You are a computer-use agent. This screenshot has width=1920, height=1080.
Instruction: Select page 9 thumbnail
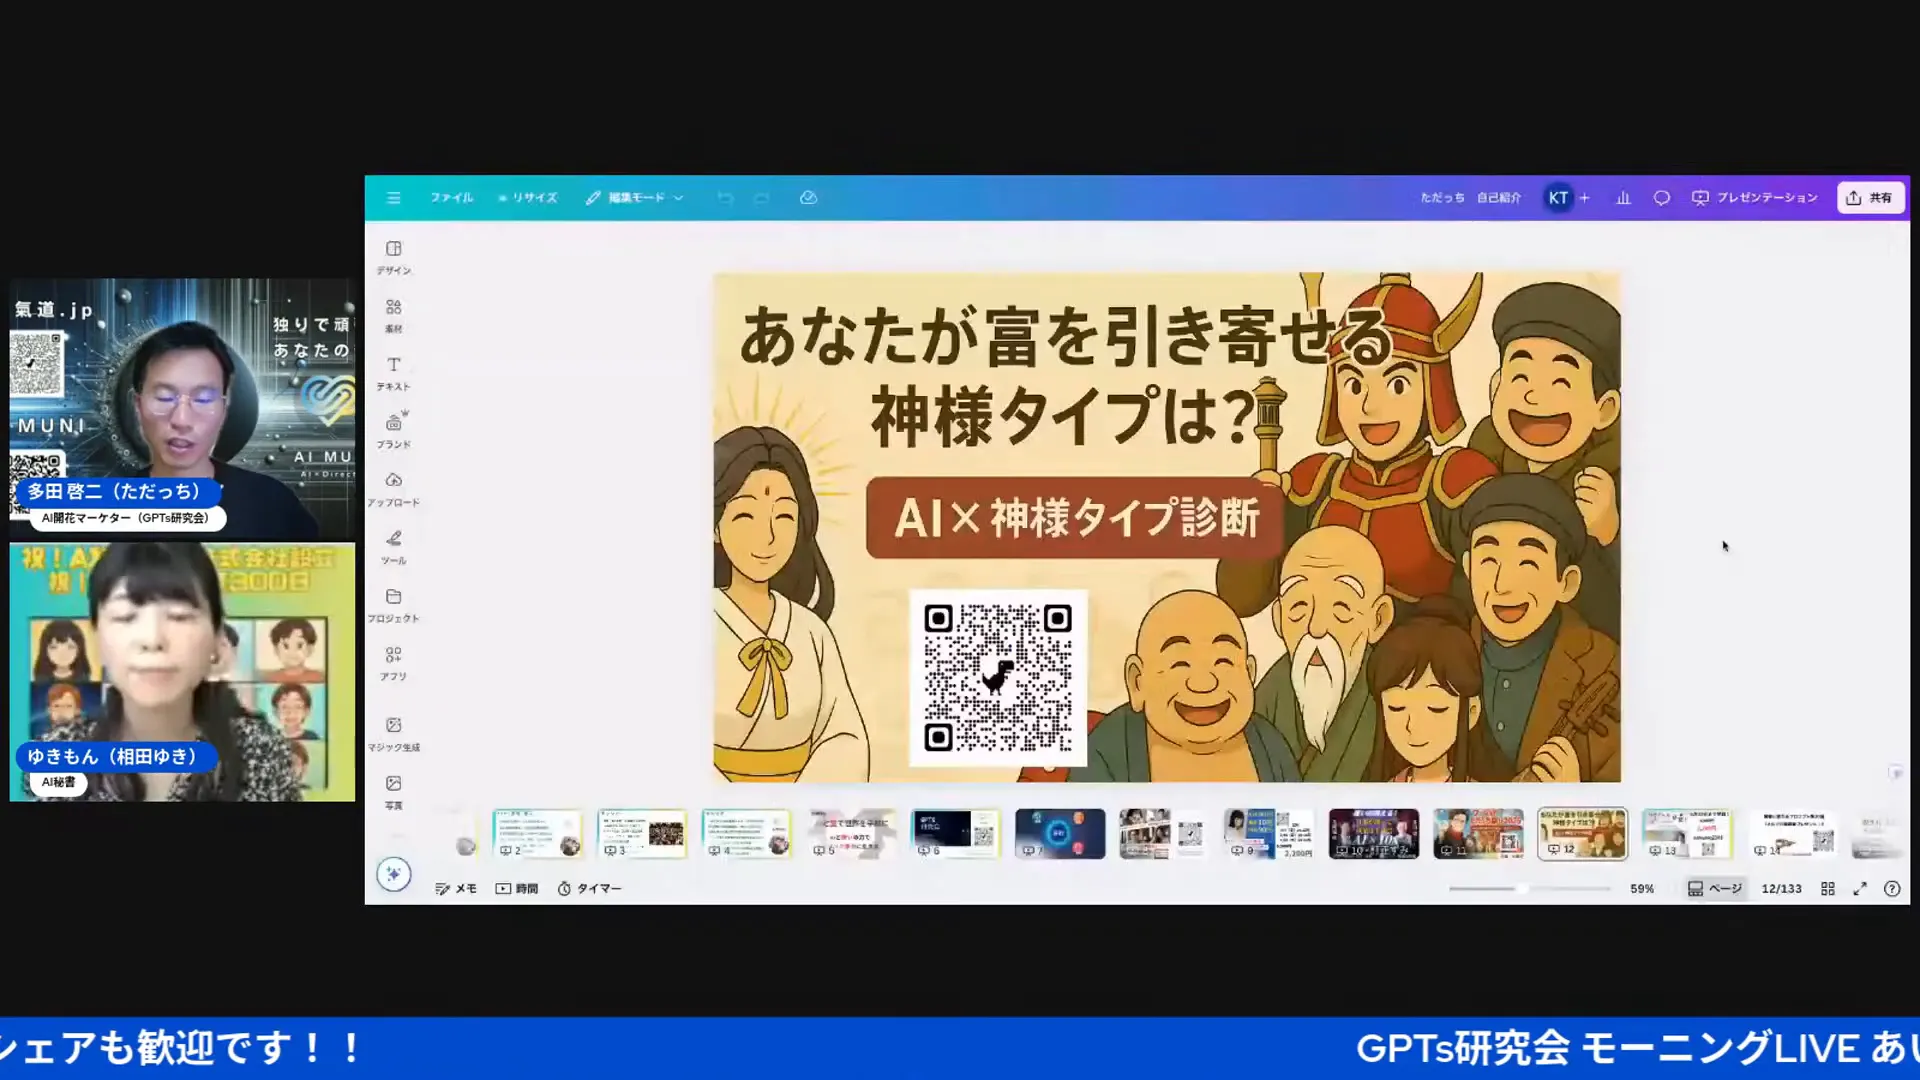[x=1269, y=833]
